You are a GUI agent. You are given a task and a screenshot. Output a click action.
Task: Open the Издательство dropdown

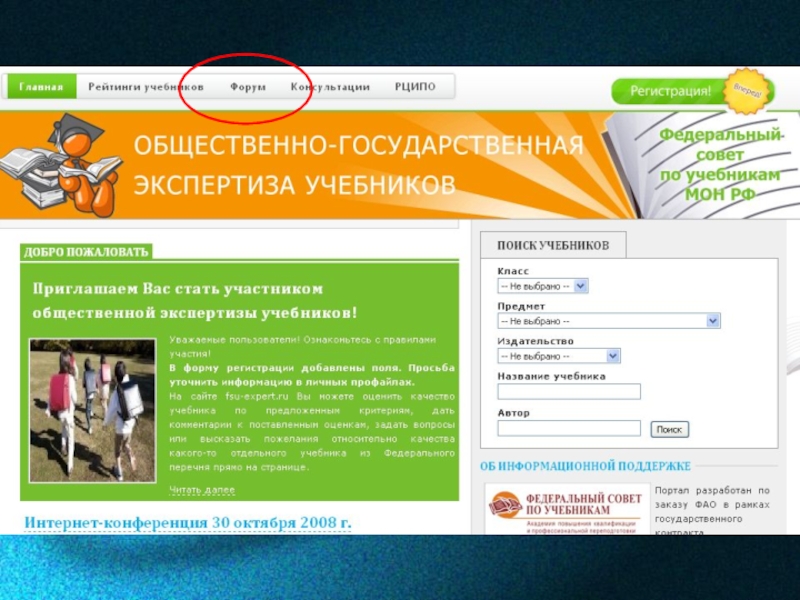[x=559, y=356]
